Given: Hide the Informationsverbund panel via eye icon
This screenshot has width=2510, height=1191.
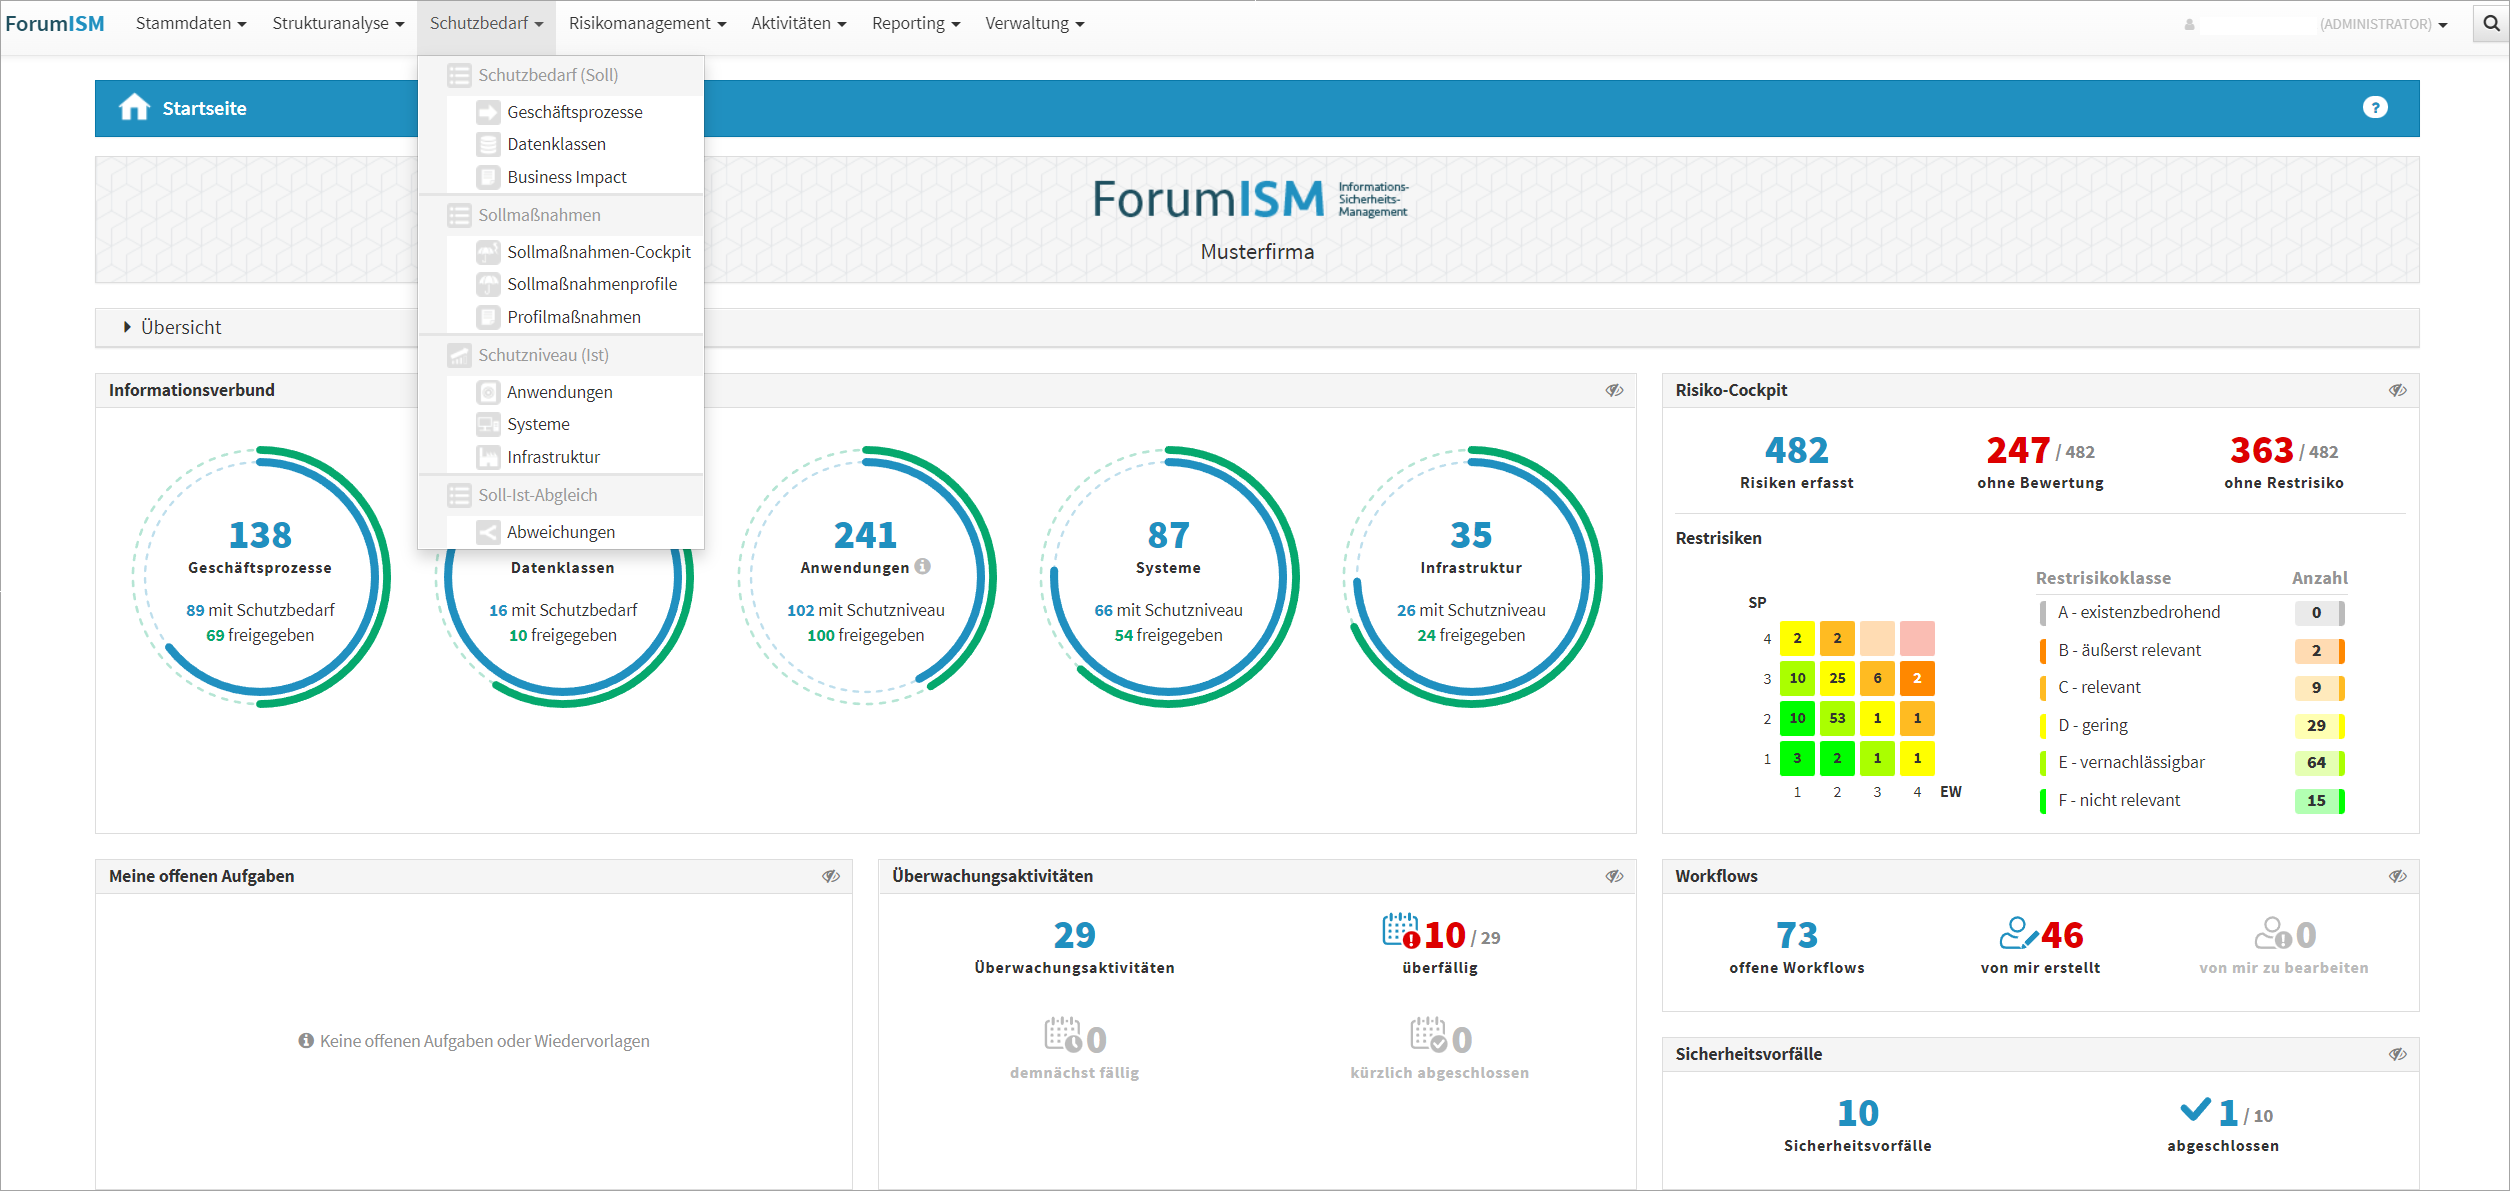Looking at the screenshot, I should (x=1614, y=390).
